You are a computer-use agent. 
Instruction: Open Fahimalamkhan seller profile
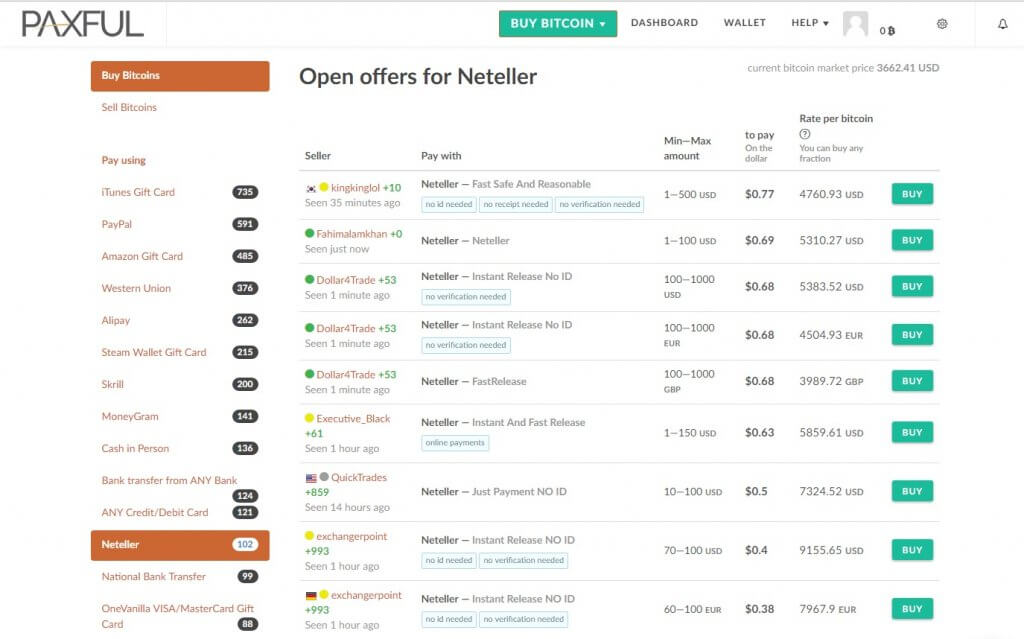tap(352, 234)
